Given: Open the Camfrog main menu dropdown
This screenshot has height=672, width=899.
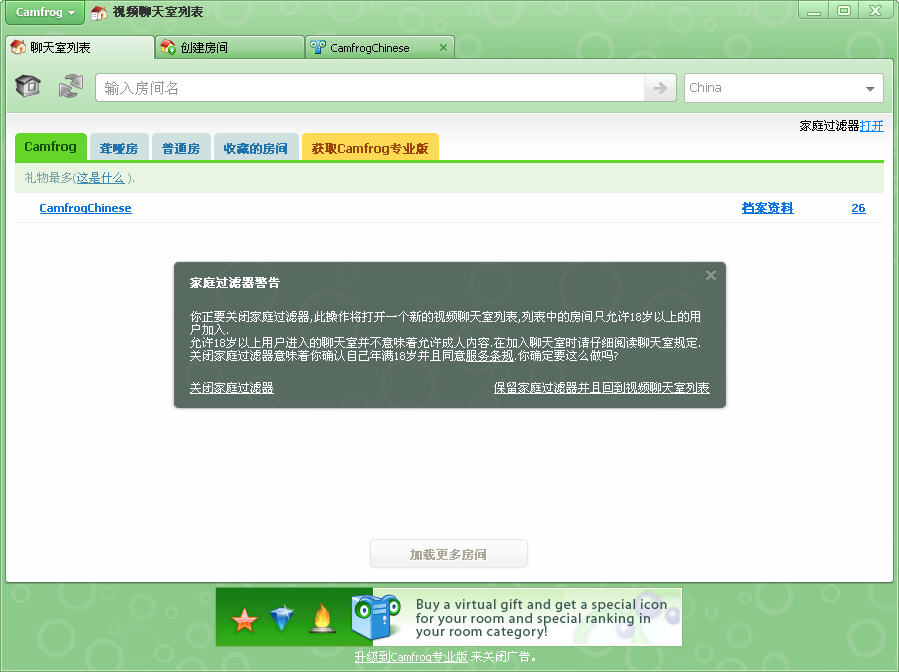Looking at the screenshot, I should click(x=45, y=12).
